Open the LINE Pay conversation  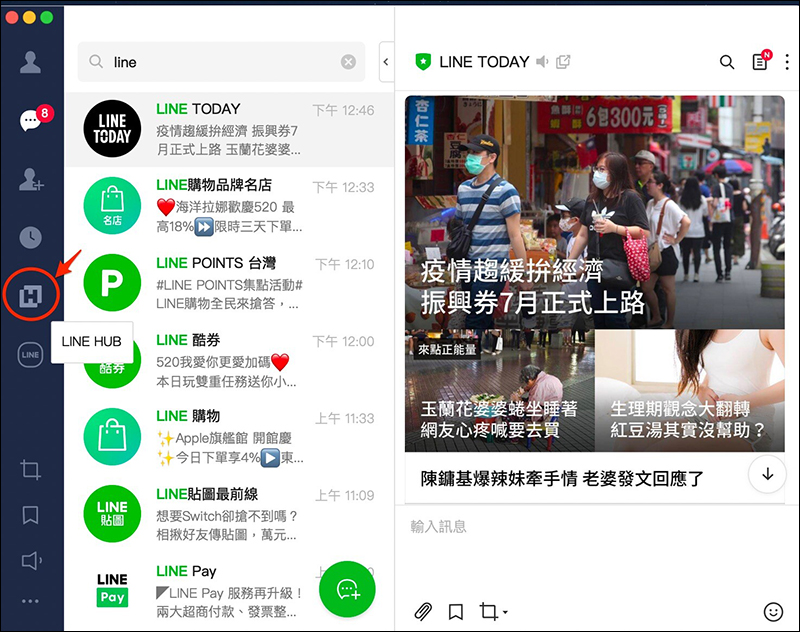tap(230, 591)
